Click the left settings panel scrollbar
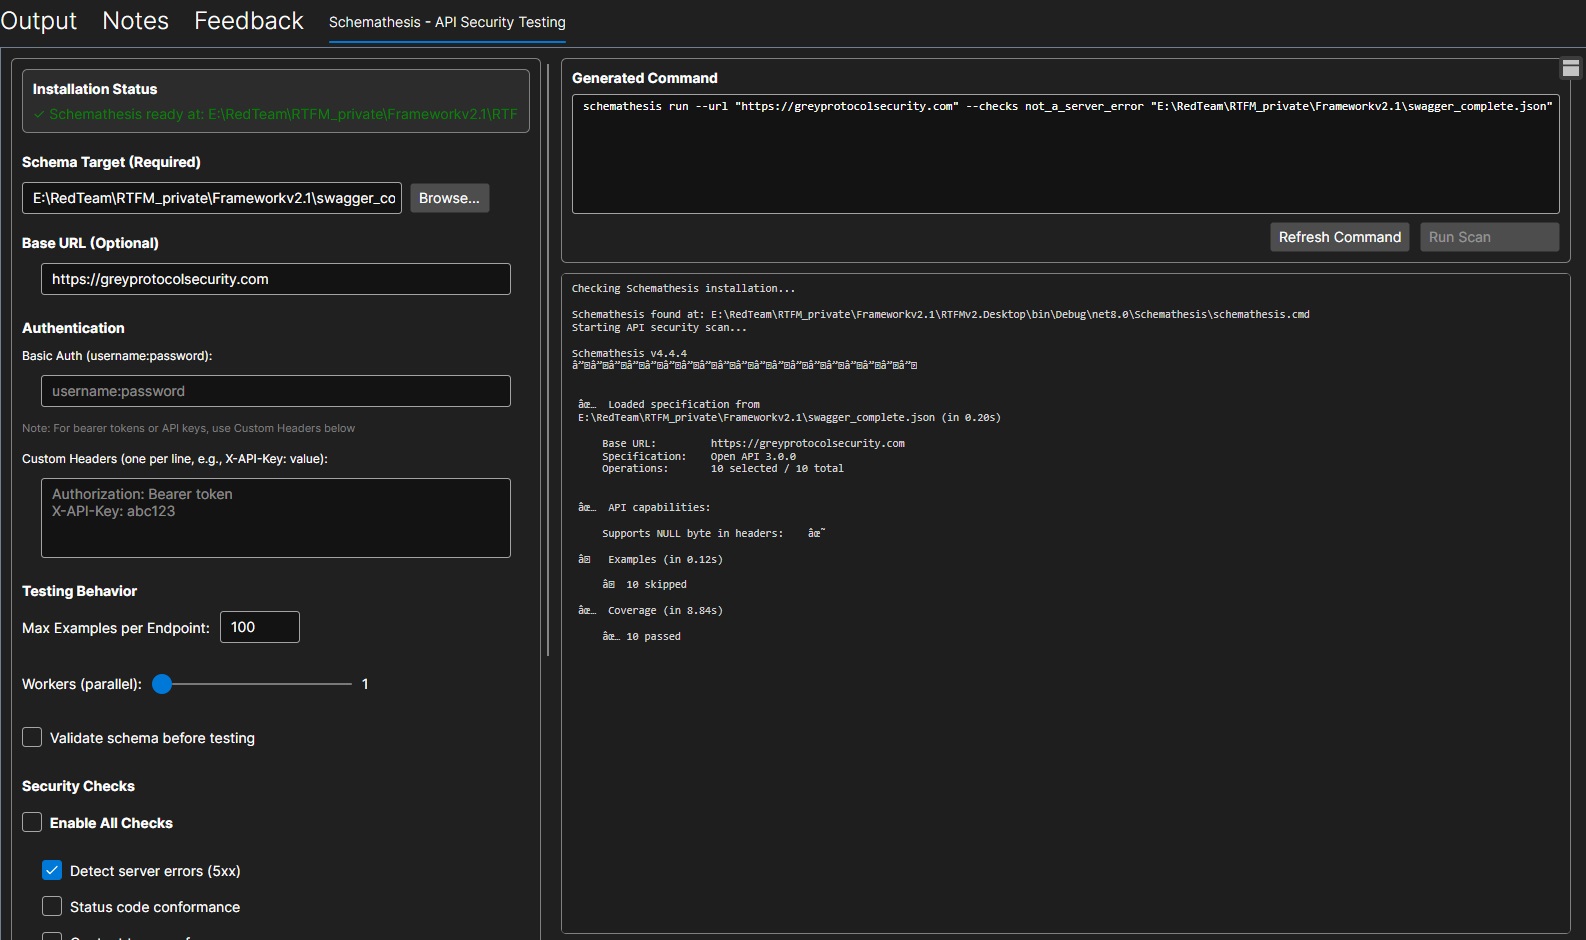1586x940 pixels. click(548, 358)
